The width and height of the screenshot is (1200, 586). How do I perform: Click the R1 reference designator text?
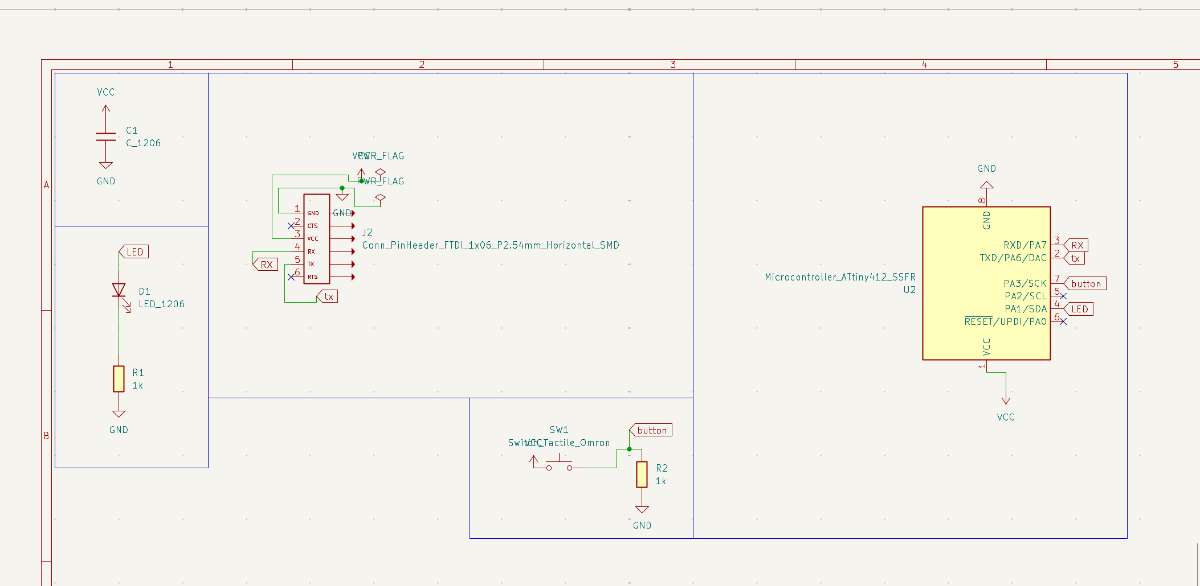tap(138, 372)
